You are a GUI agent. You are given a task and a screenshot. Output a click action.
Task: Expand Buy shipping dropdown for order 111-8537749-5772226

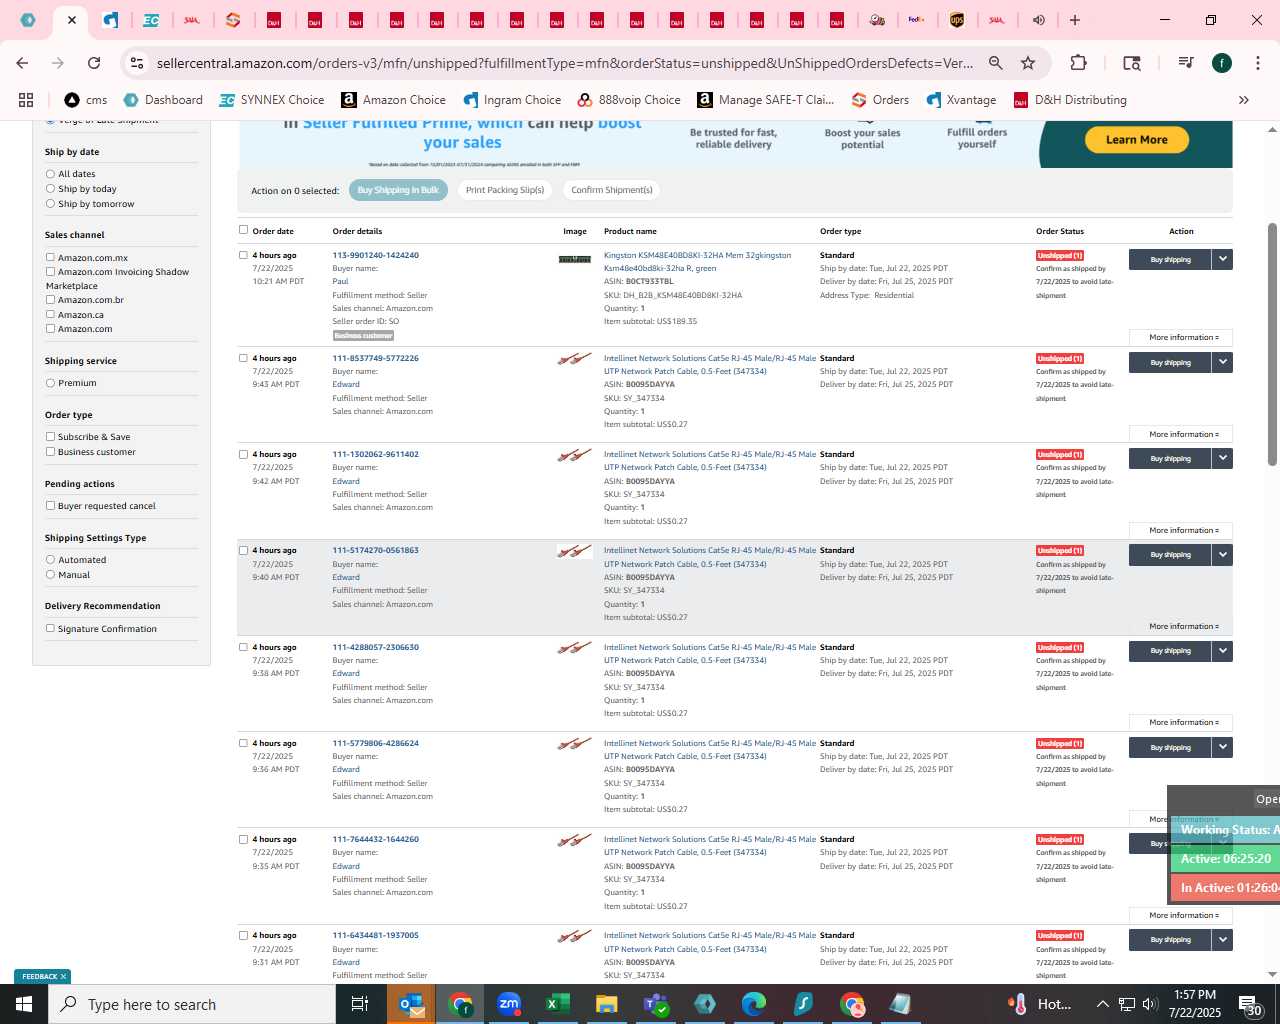[x=1222, y=362]
